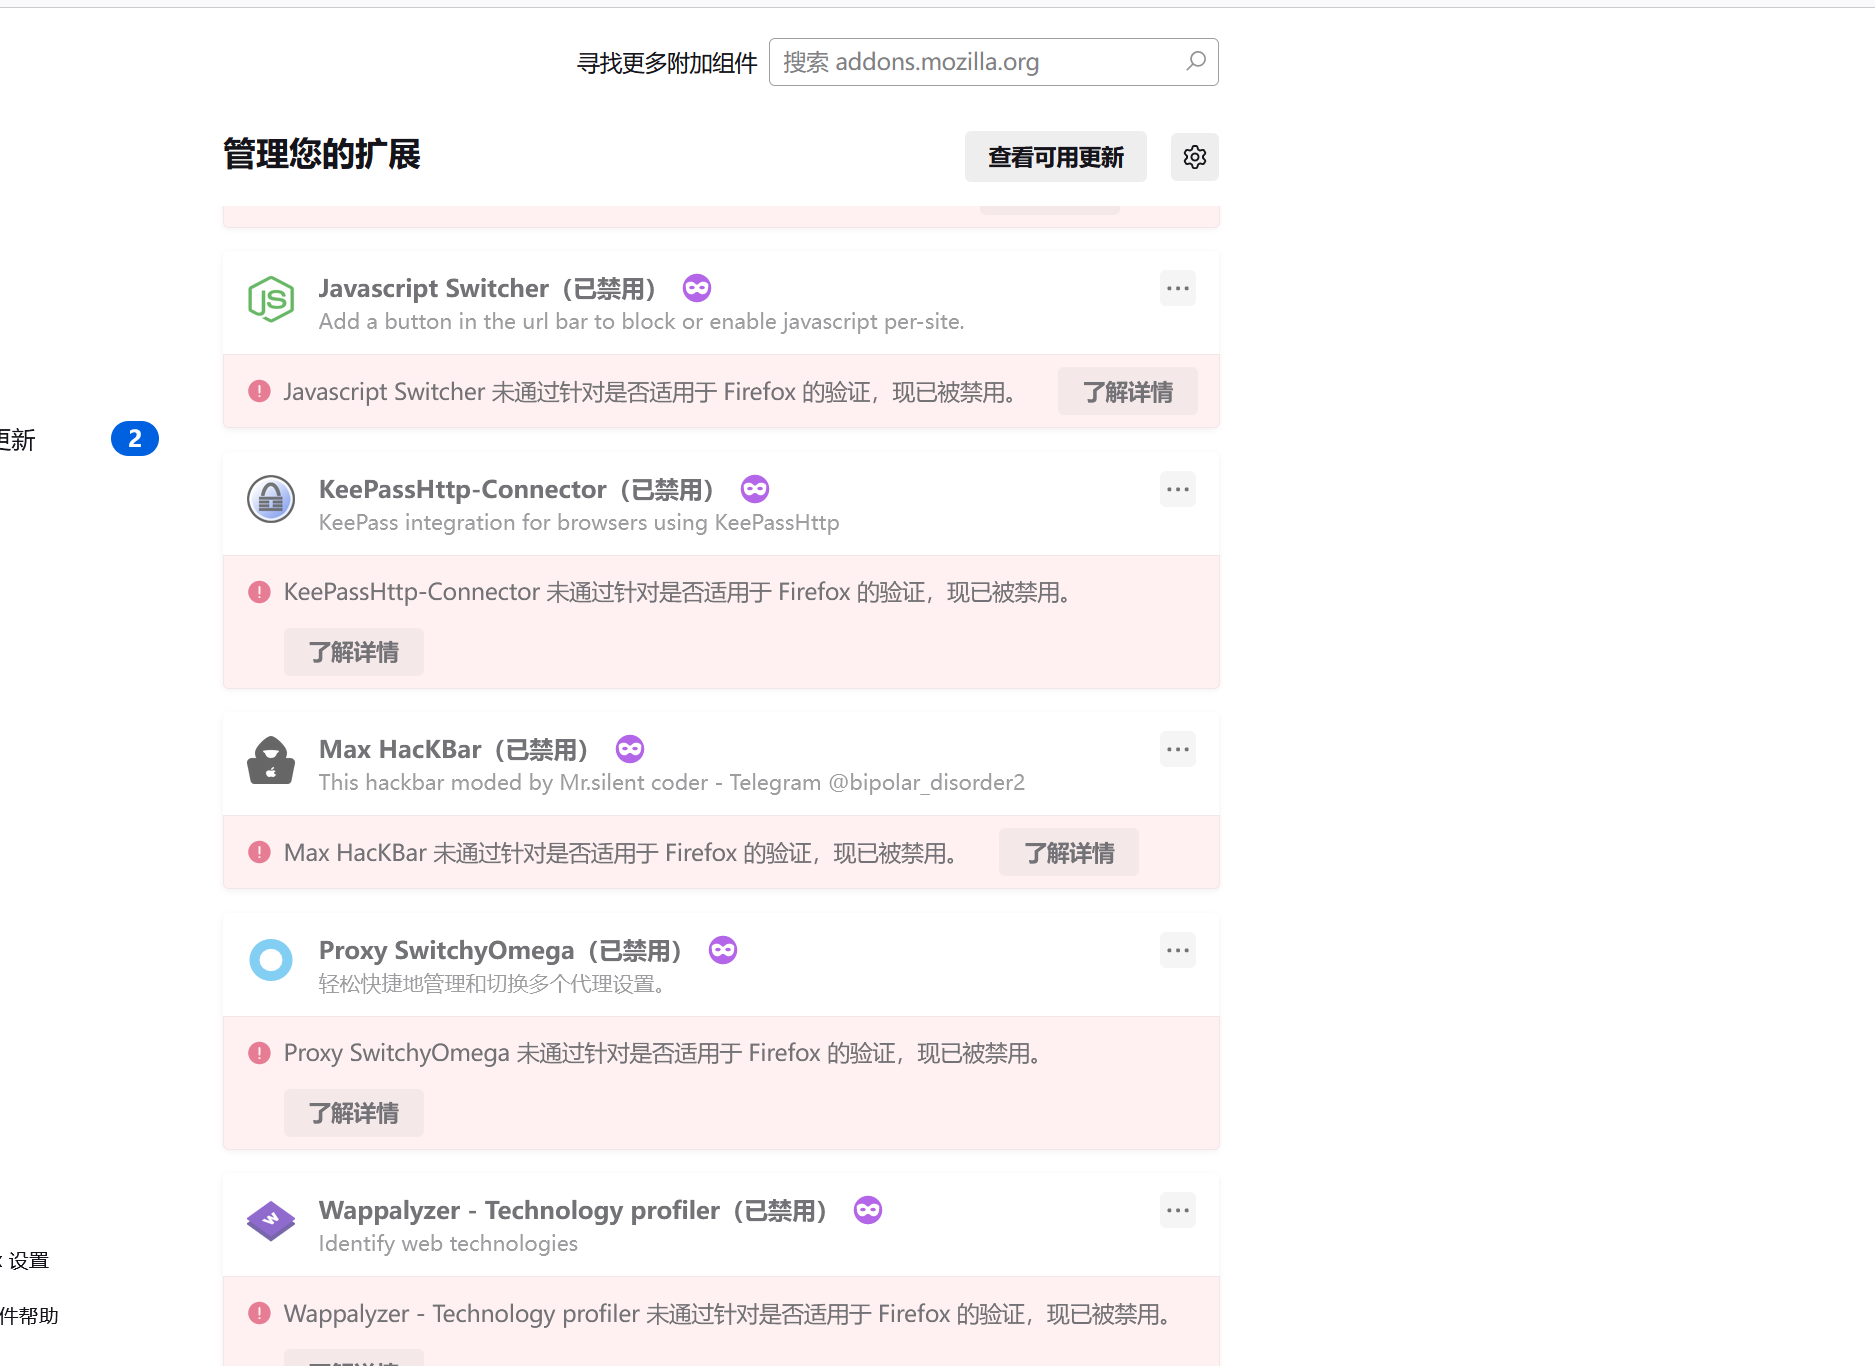Click the Max HacKBar disabled warning message text
1875x1366 pixels.
coord(623,853)
